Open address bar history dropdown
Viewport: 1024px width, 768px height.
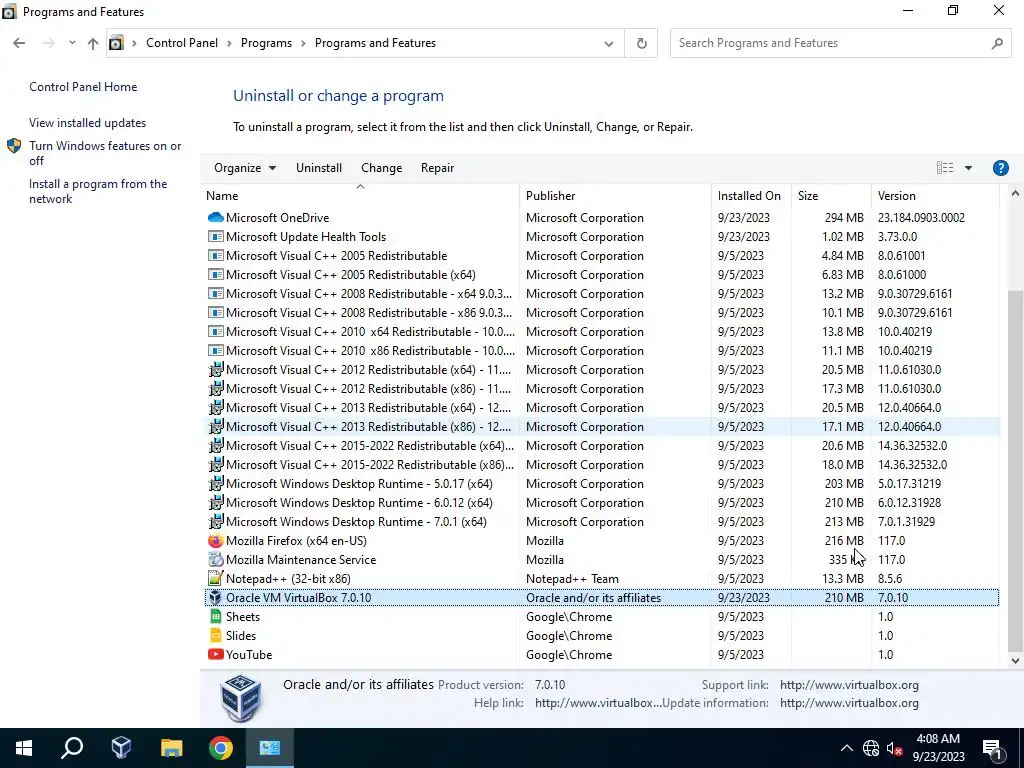(x=609, y=44)
